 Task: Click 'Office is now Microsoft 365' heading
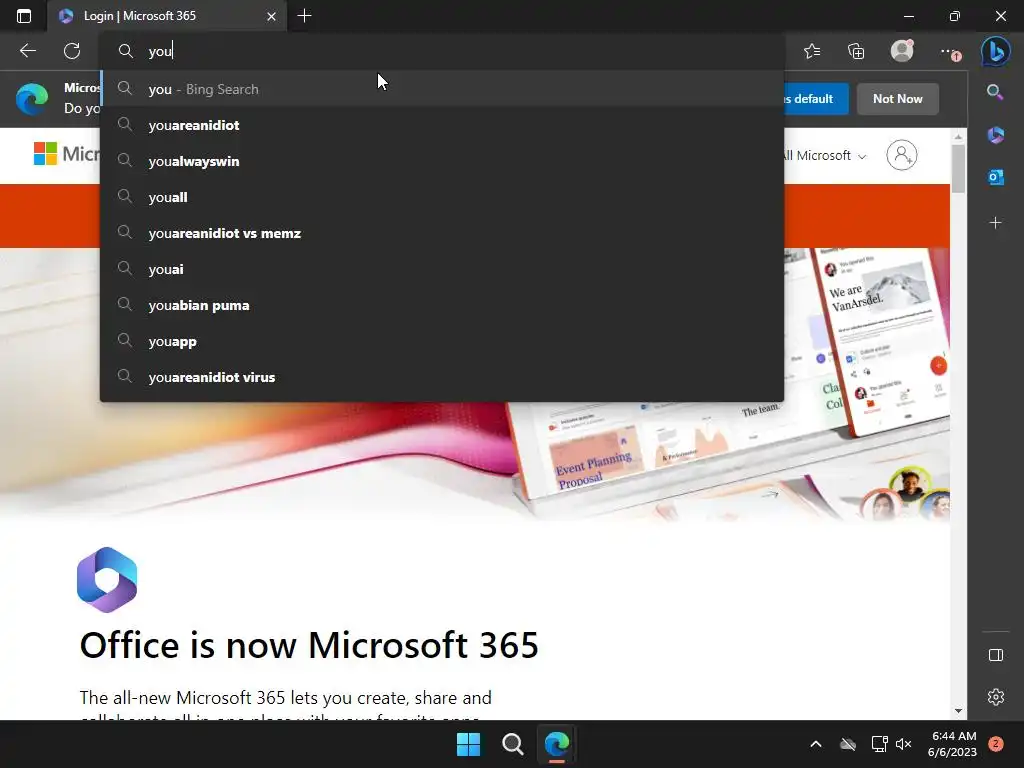click(x=309, y=645)
